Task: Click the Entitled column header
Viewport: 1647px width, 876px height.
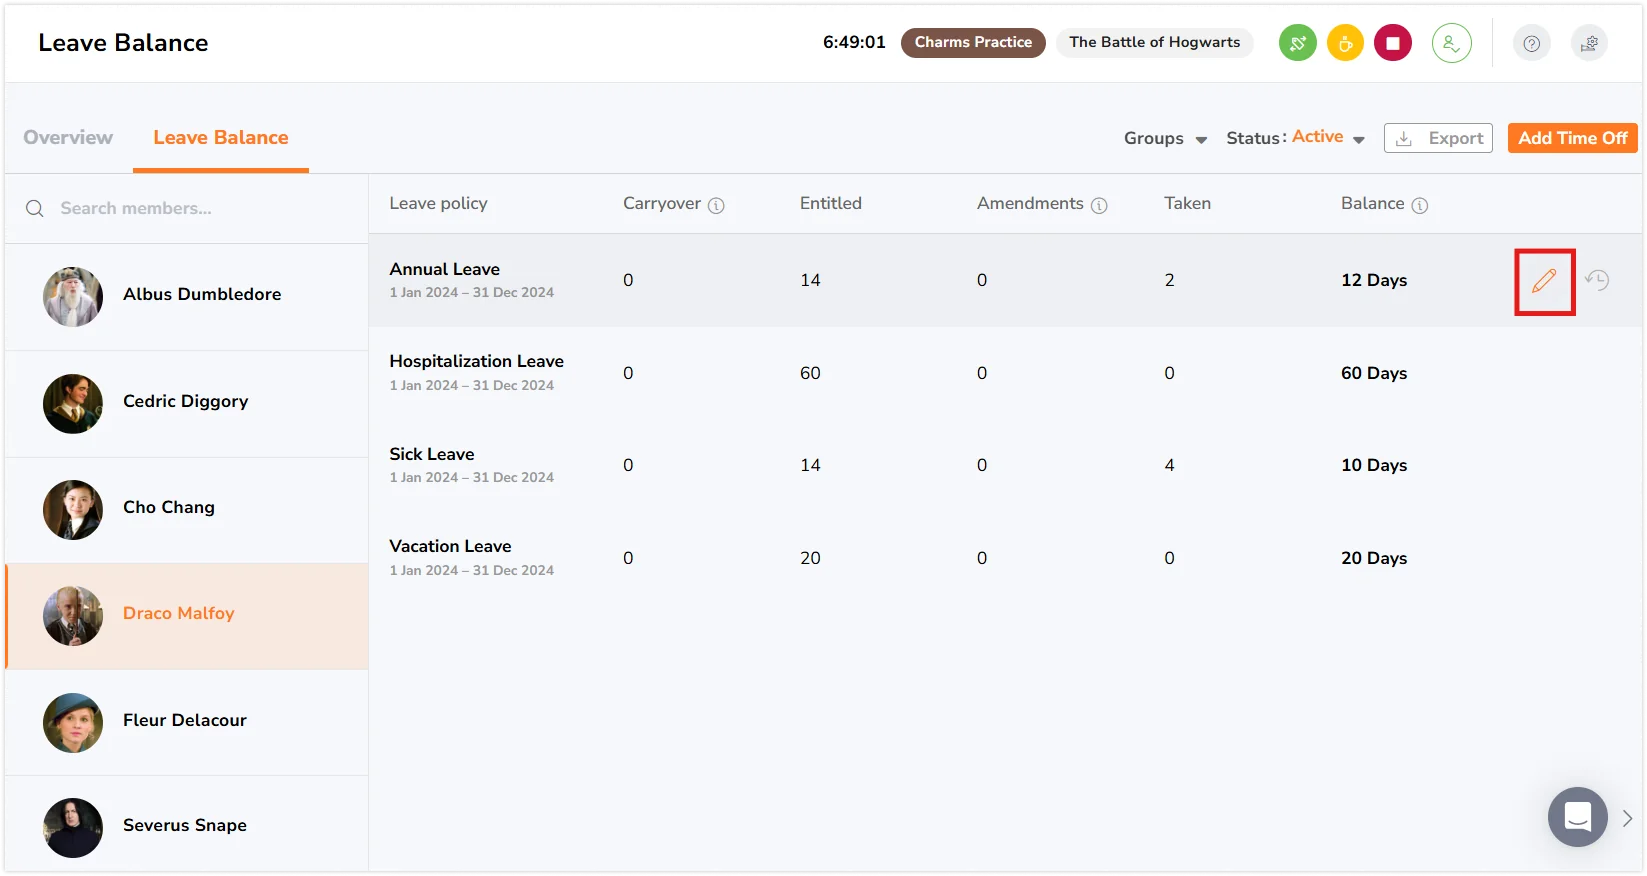Action: 830,203
